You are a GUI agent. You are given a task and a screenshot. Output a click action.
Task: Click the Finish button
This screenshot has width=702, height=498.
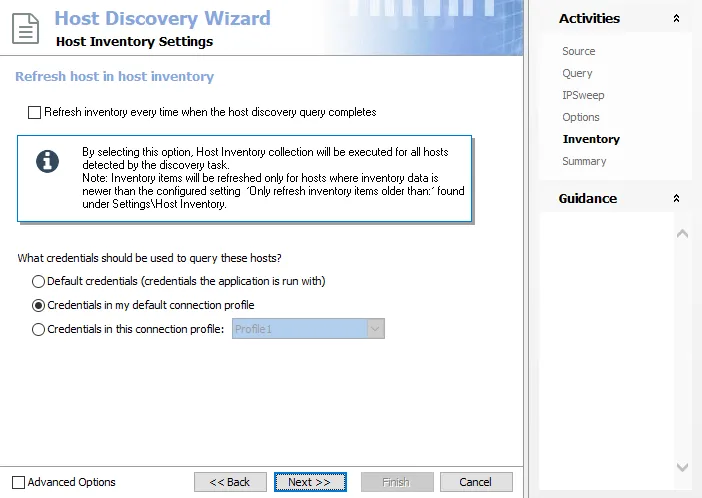click(x=397, y=482)
